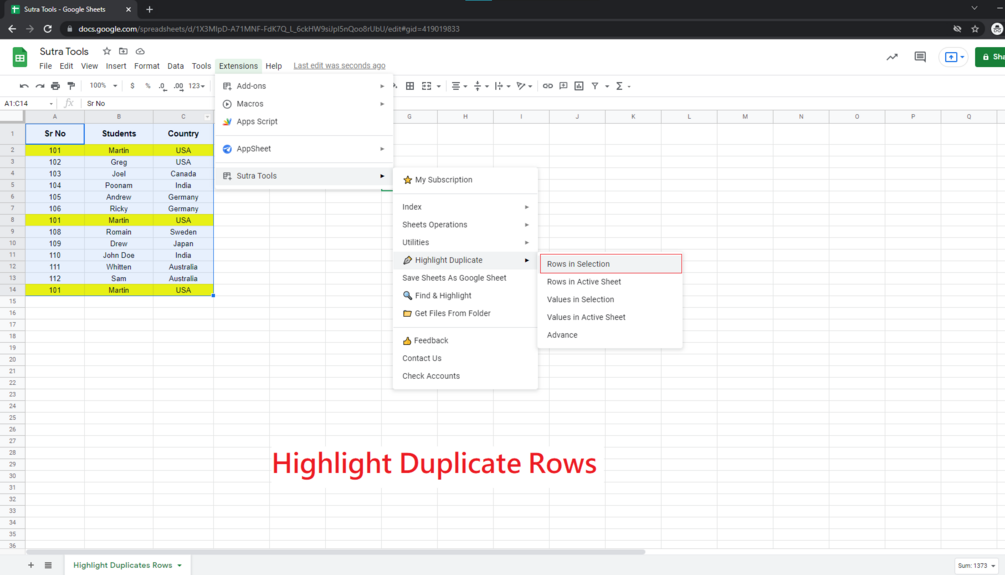Format as currency with the dollar icon
The width and height of the screenshot is (1005, 575).
tap(132, 86)
